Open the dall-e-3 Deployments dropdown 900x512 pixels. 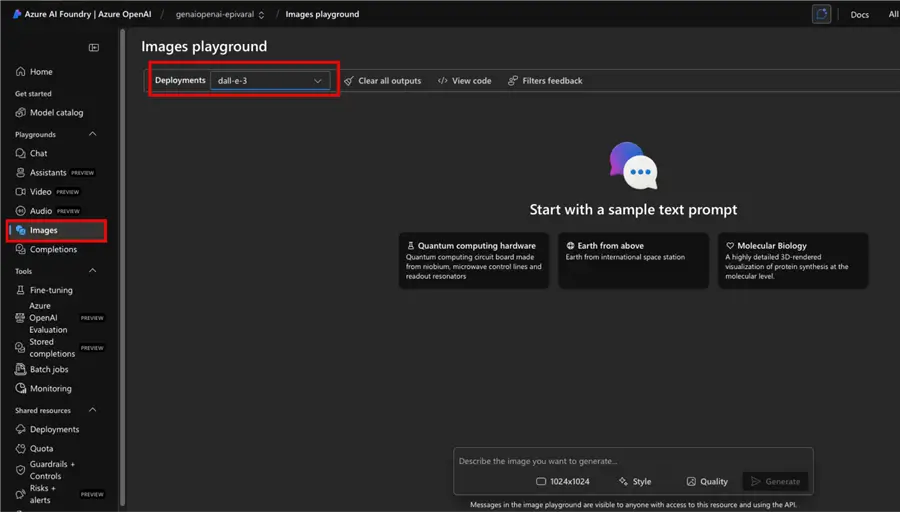click(x=270, y=80)
